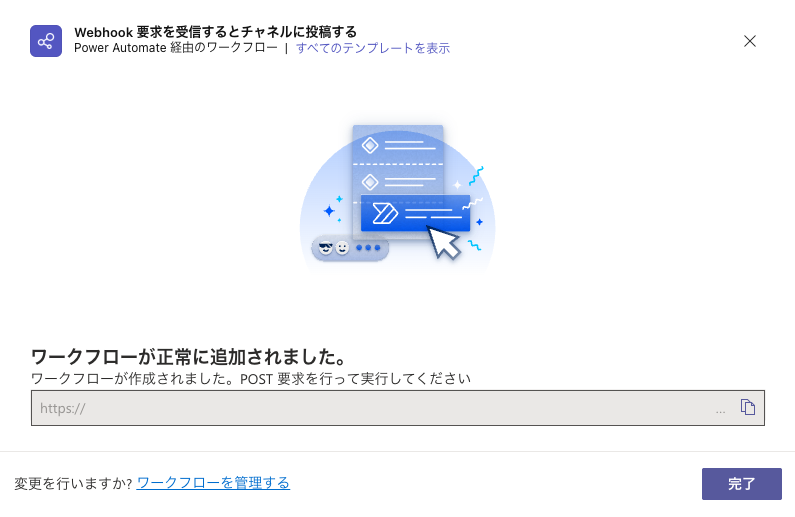Open すべてのテンプレートを表示 link
The image size is (795, 517).
373,48
